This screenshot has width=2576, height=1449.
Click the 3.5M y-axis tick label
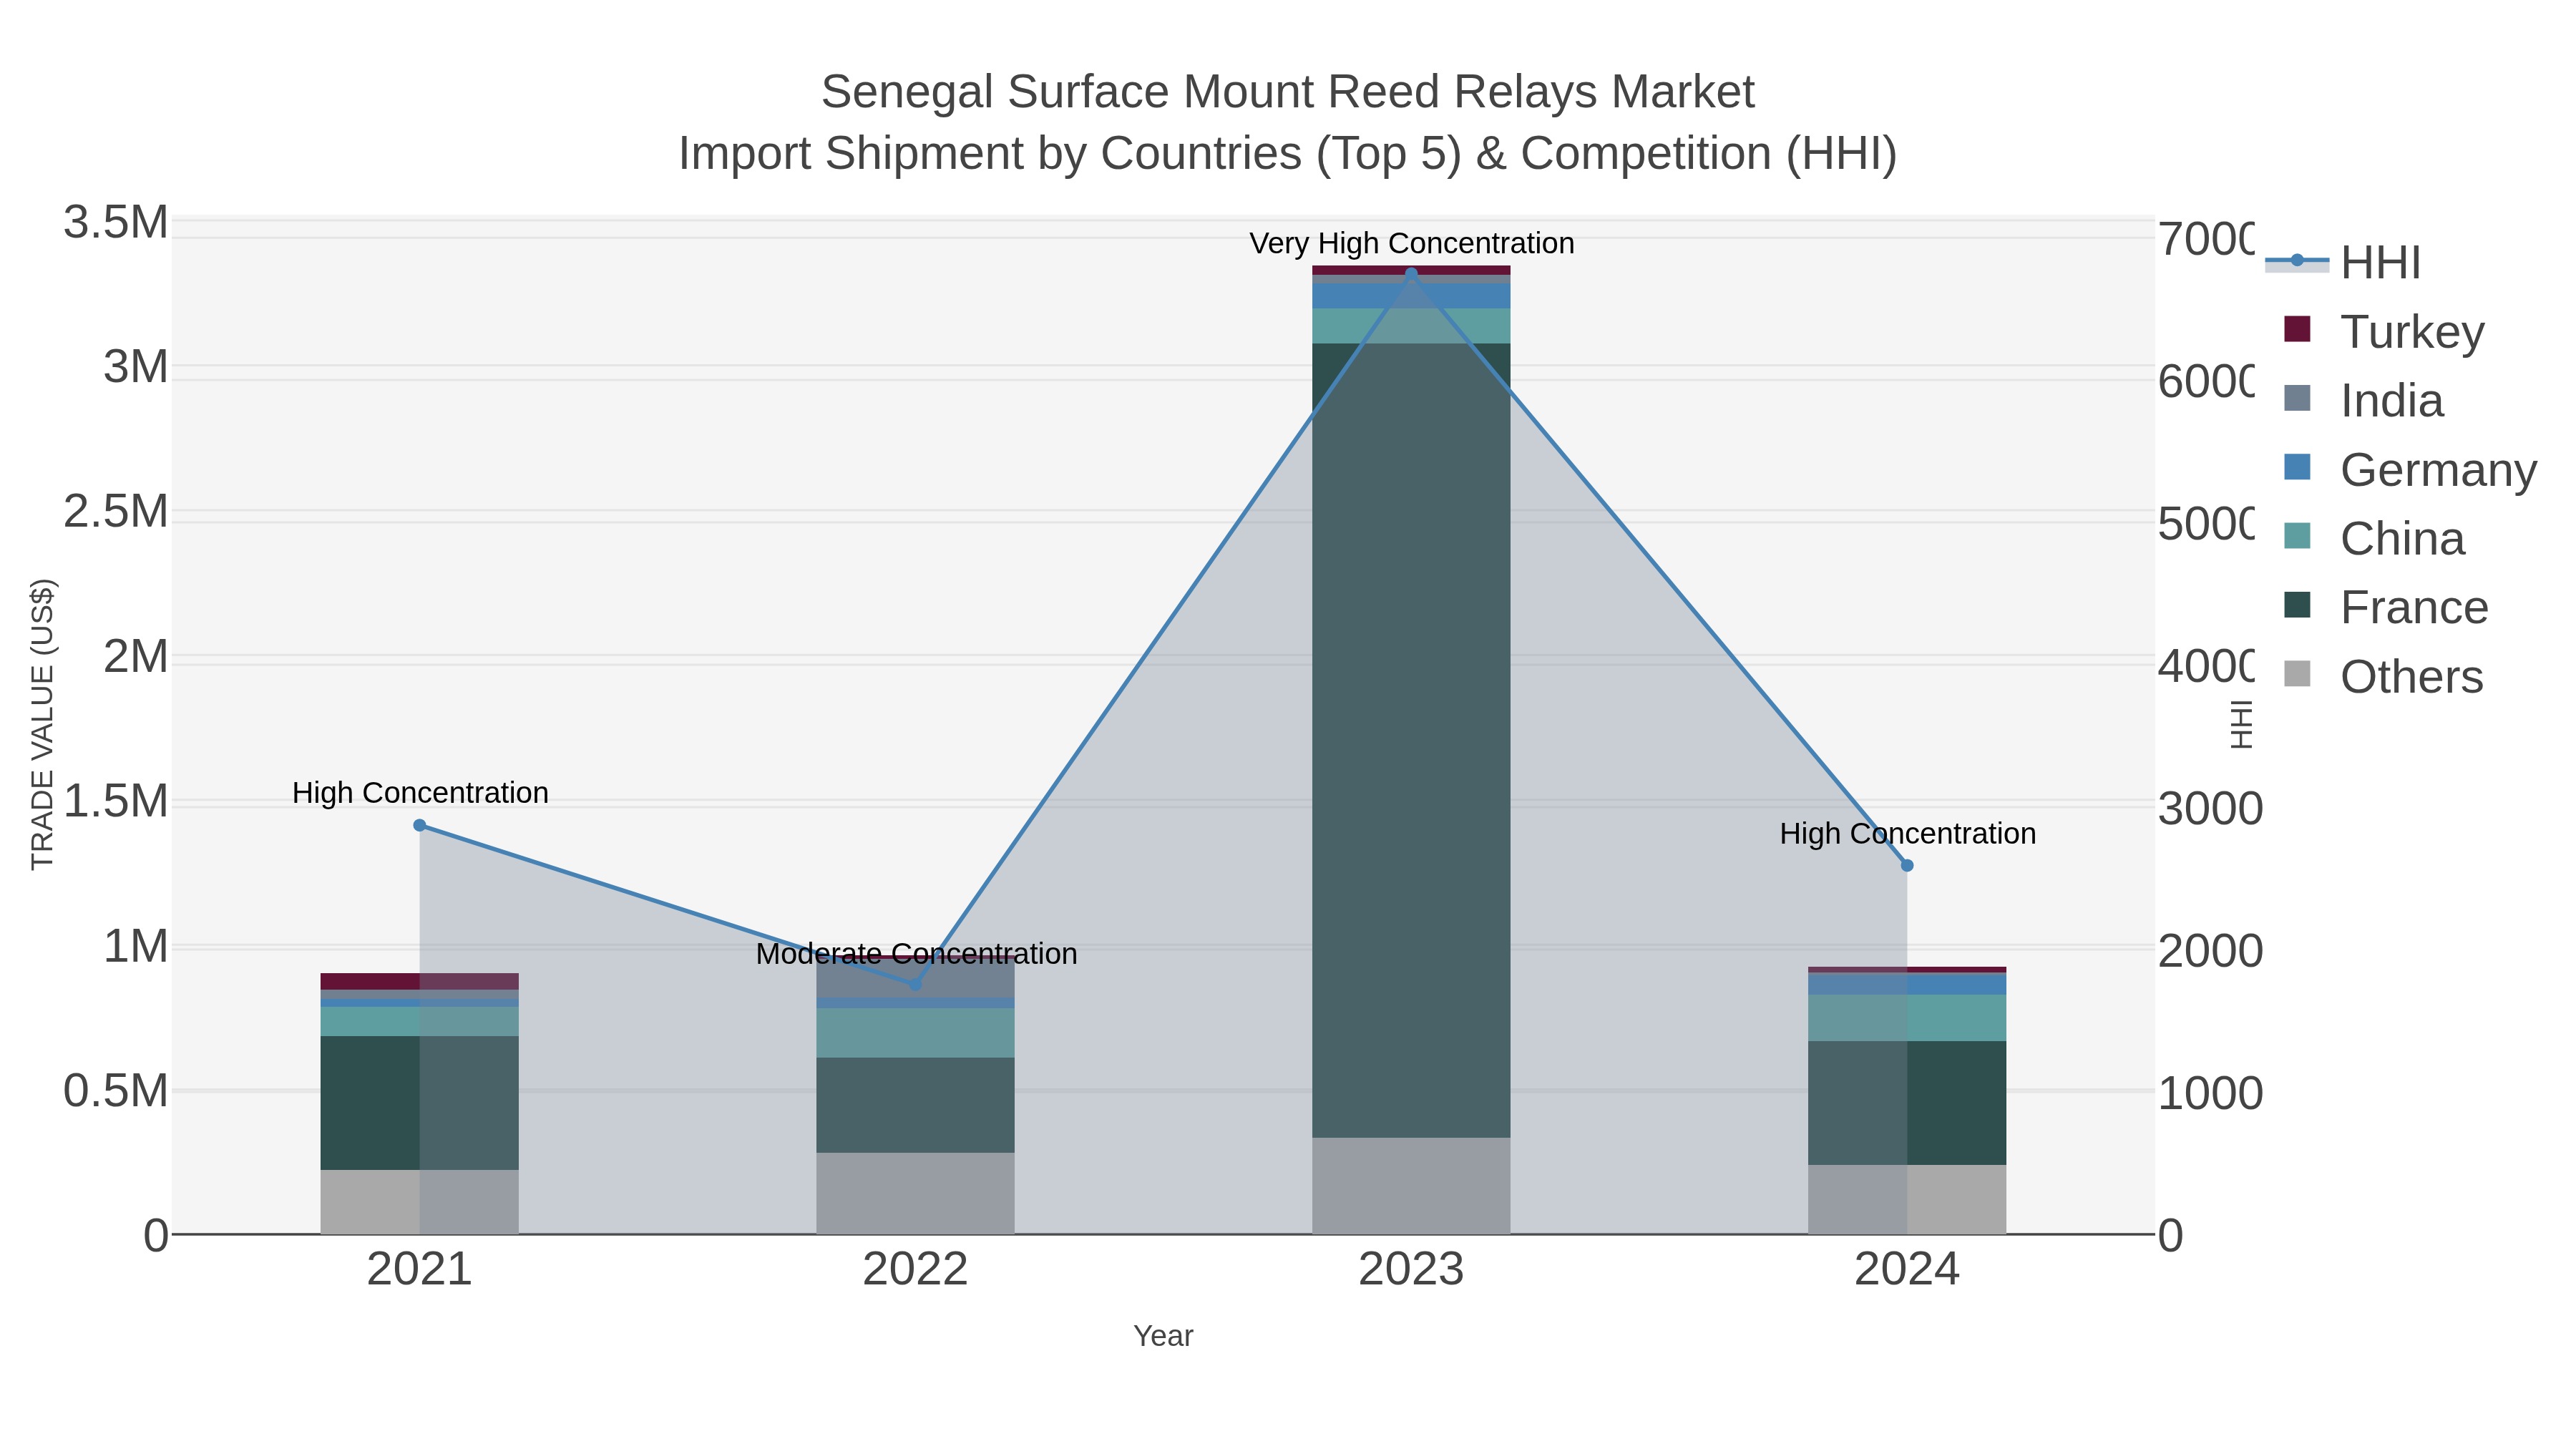[x=116, y=222]
